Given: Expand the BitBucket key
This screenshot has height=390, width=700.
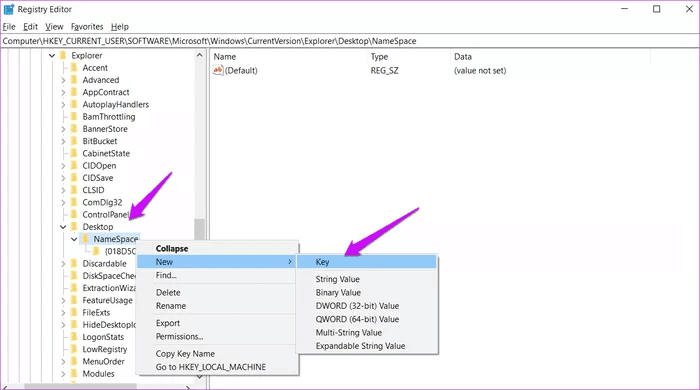Looking at the screenshot, I should point(63,141).
